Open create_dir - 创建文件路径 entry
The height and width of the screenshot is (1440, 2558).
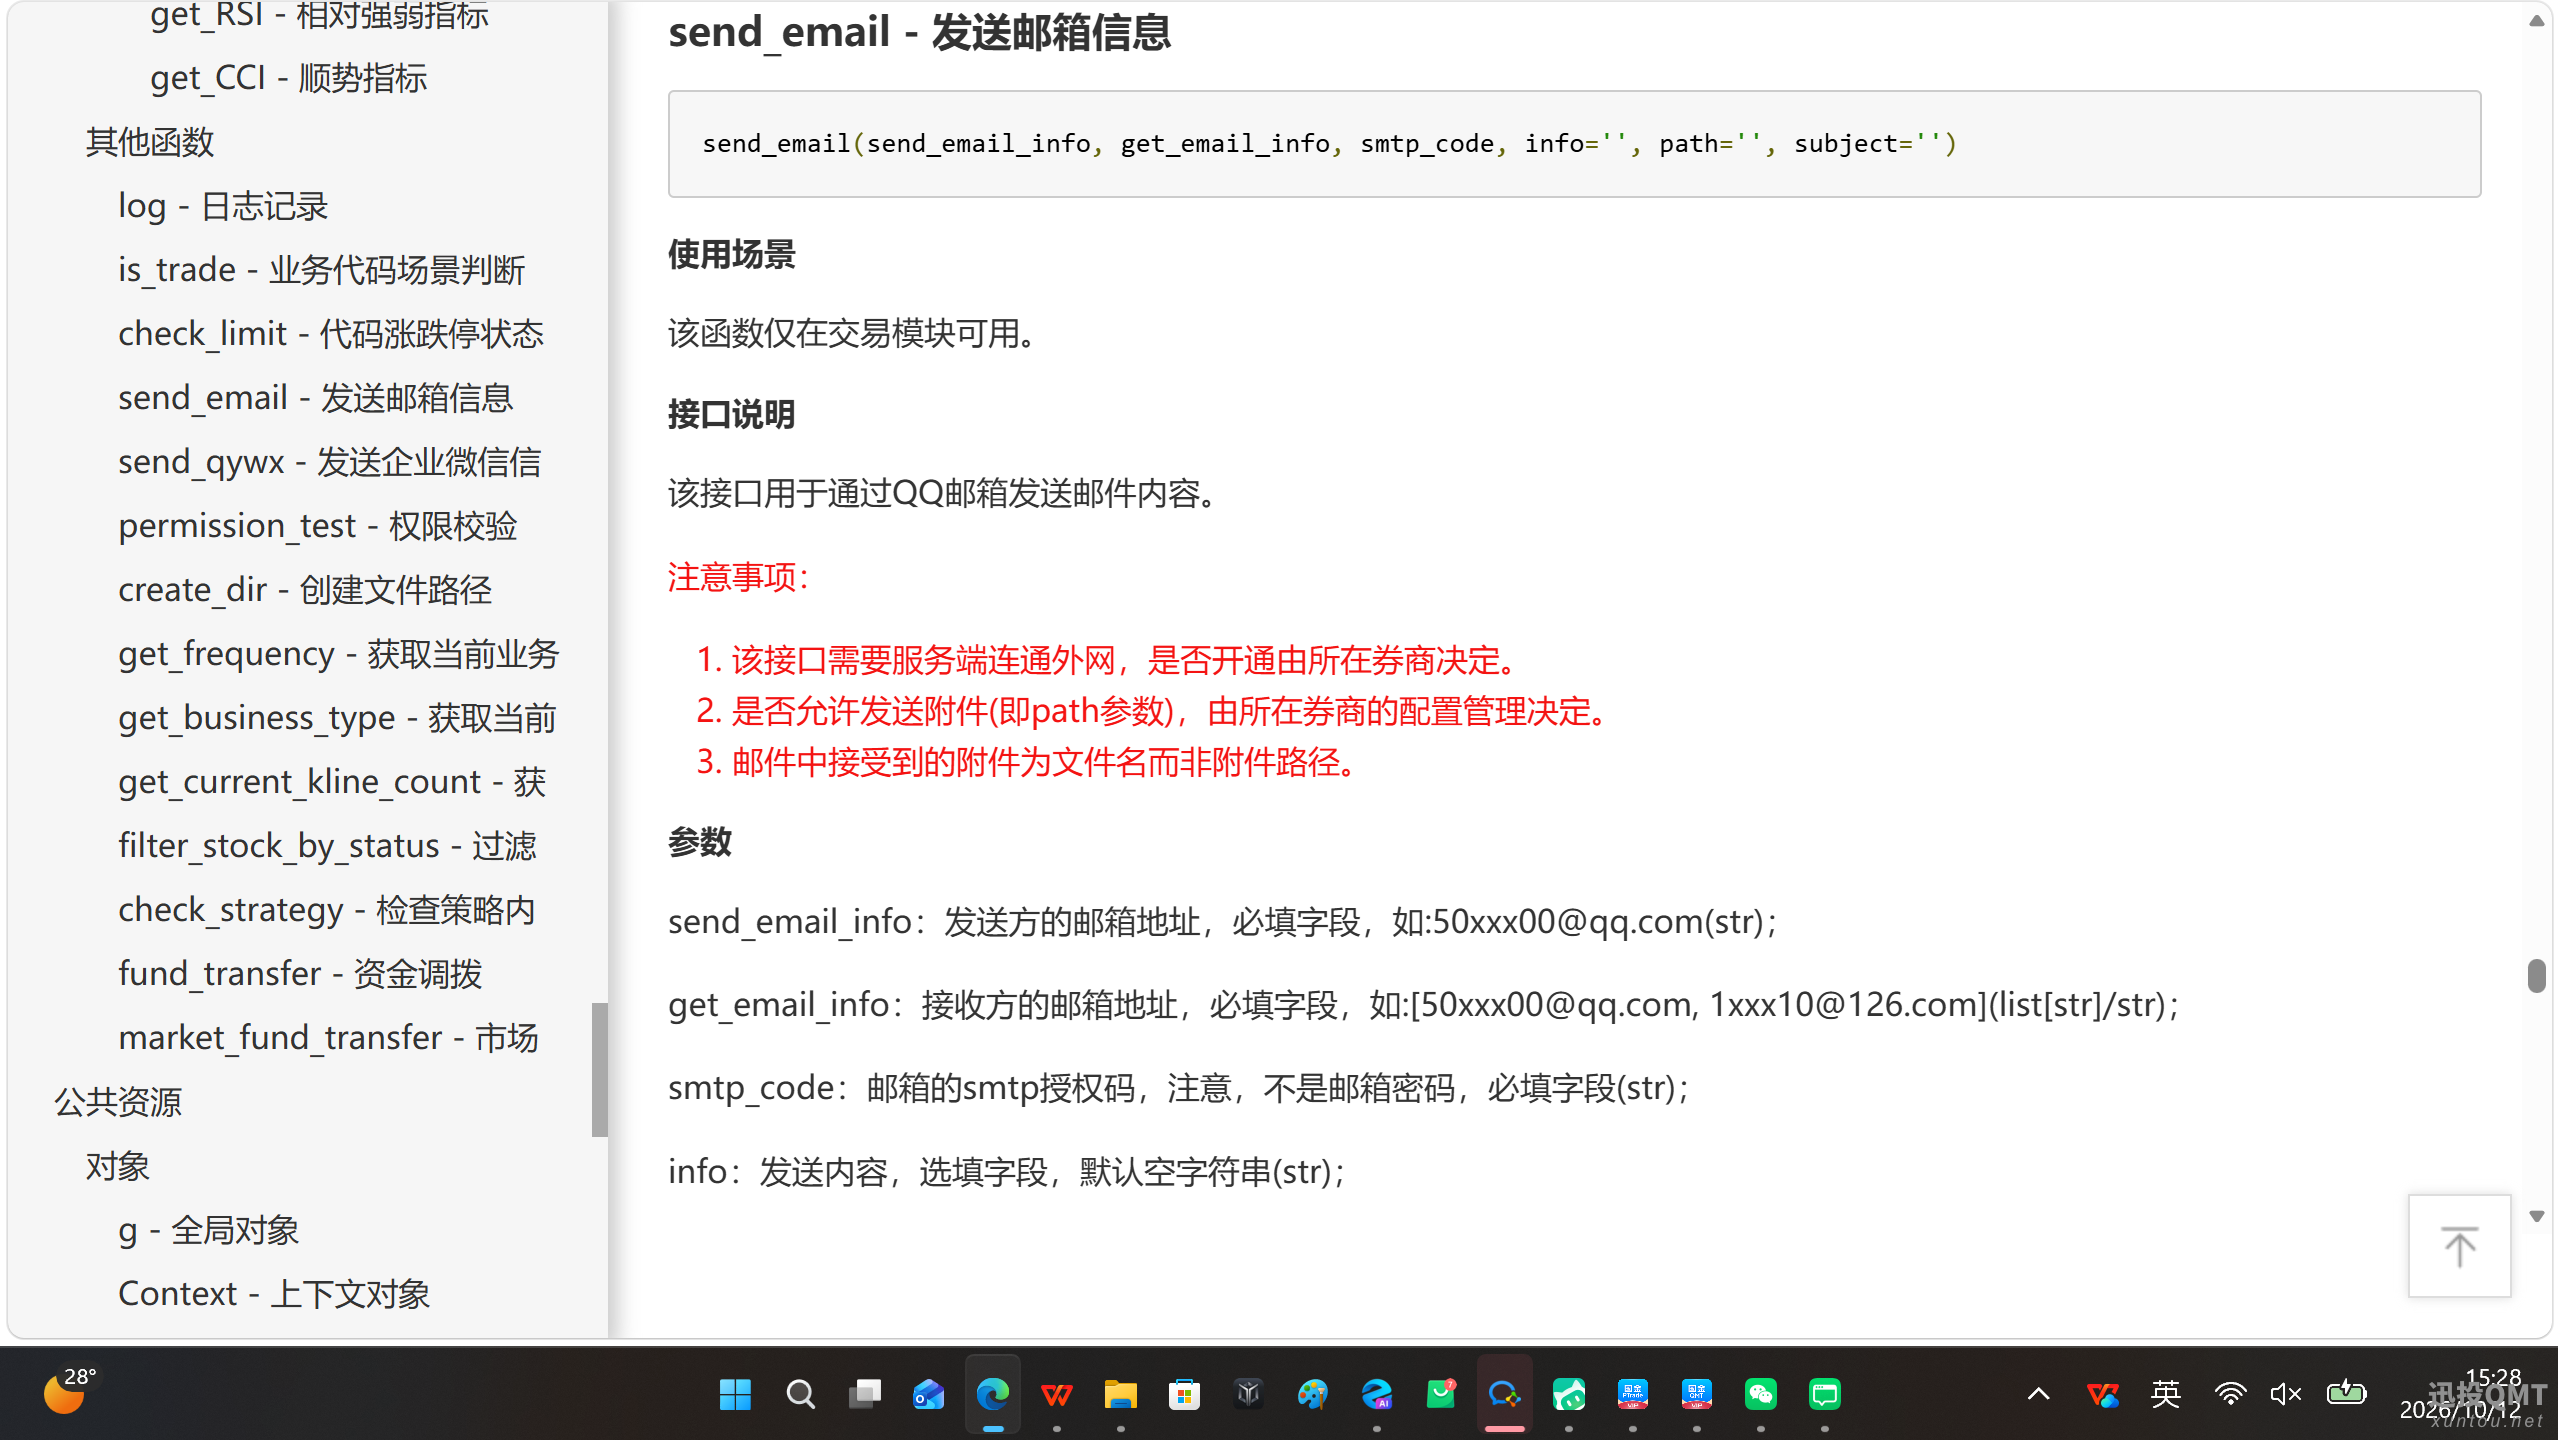coord(305,590)
